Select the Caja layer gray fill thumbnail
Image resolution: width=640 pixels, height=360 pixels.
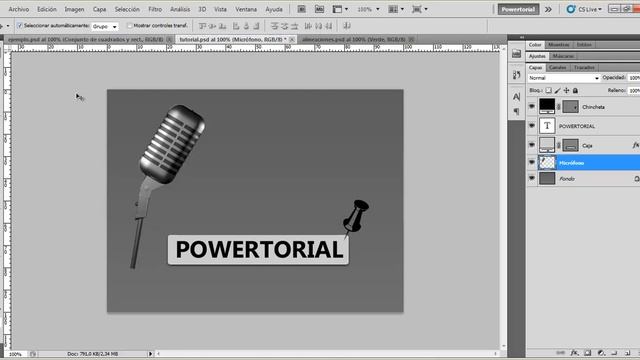click(547, 145)
